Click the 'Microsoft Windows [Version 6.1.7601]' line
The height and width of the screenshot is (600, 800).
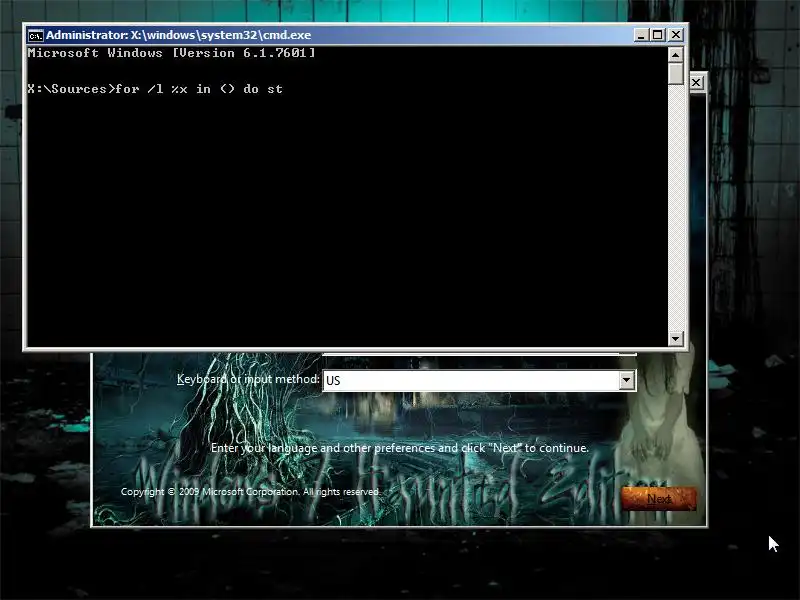(x=171, y=53)
